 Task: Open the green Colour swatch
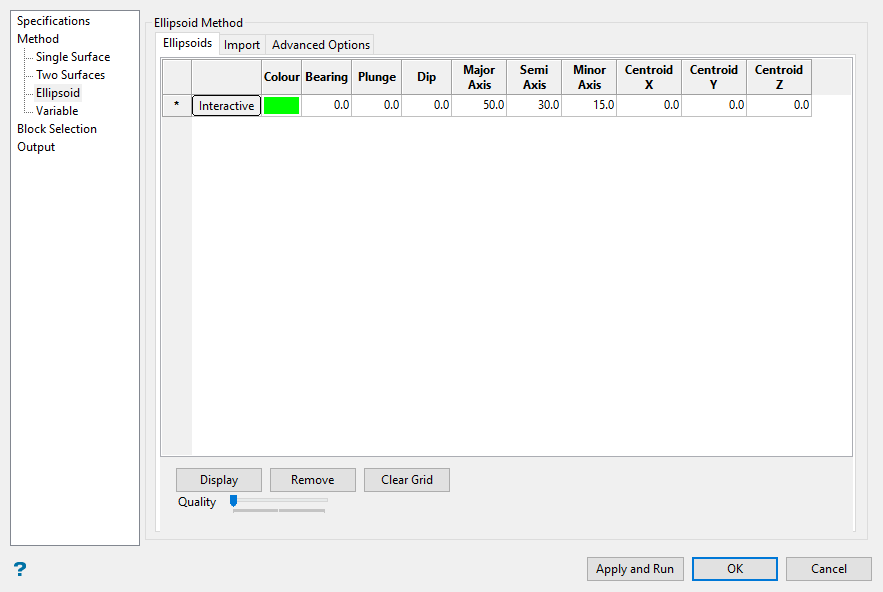tap(282, 105)
